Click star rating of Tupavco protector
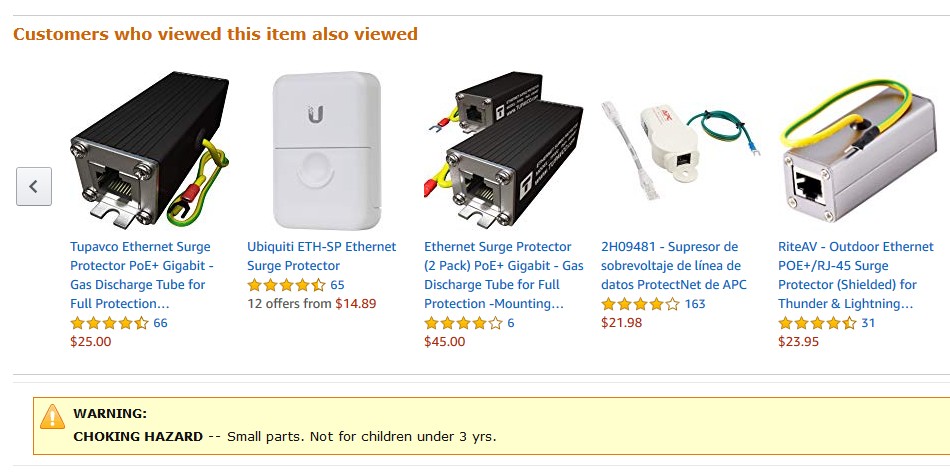 coord(109,323)
